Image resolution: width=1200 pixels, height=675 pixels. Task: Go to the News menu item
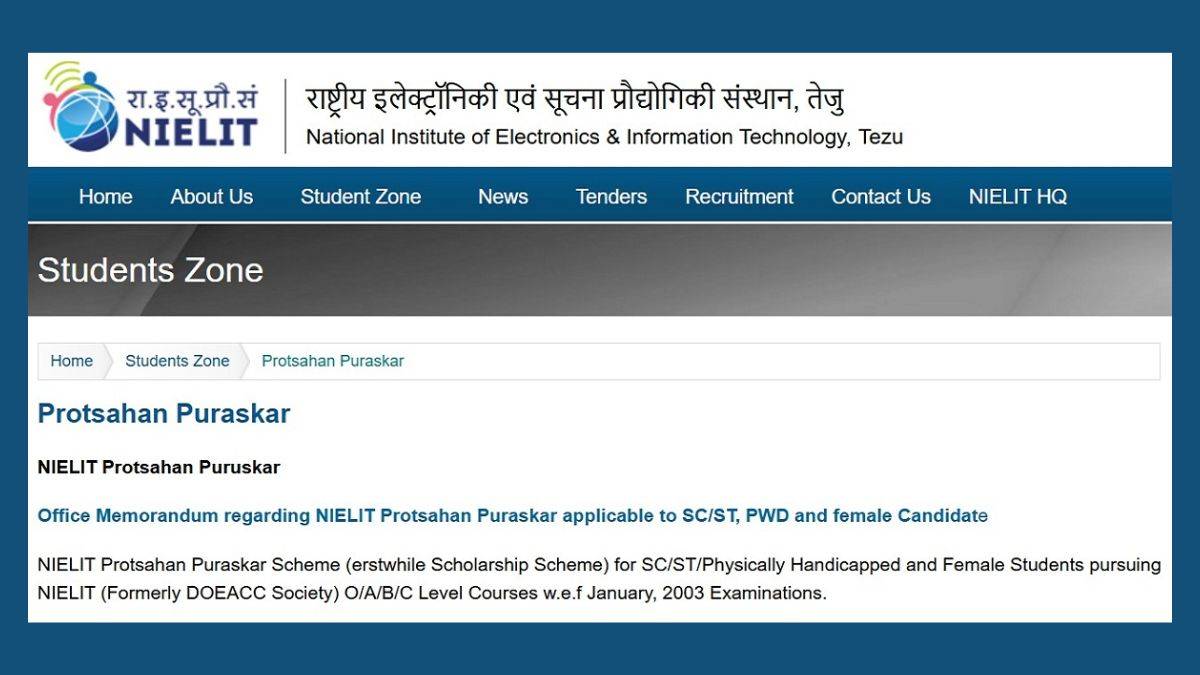(x=502, y=197)
